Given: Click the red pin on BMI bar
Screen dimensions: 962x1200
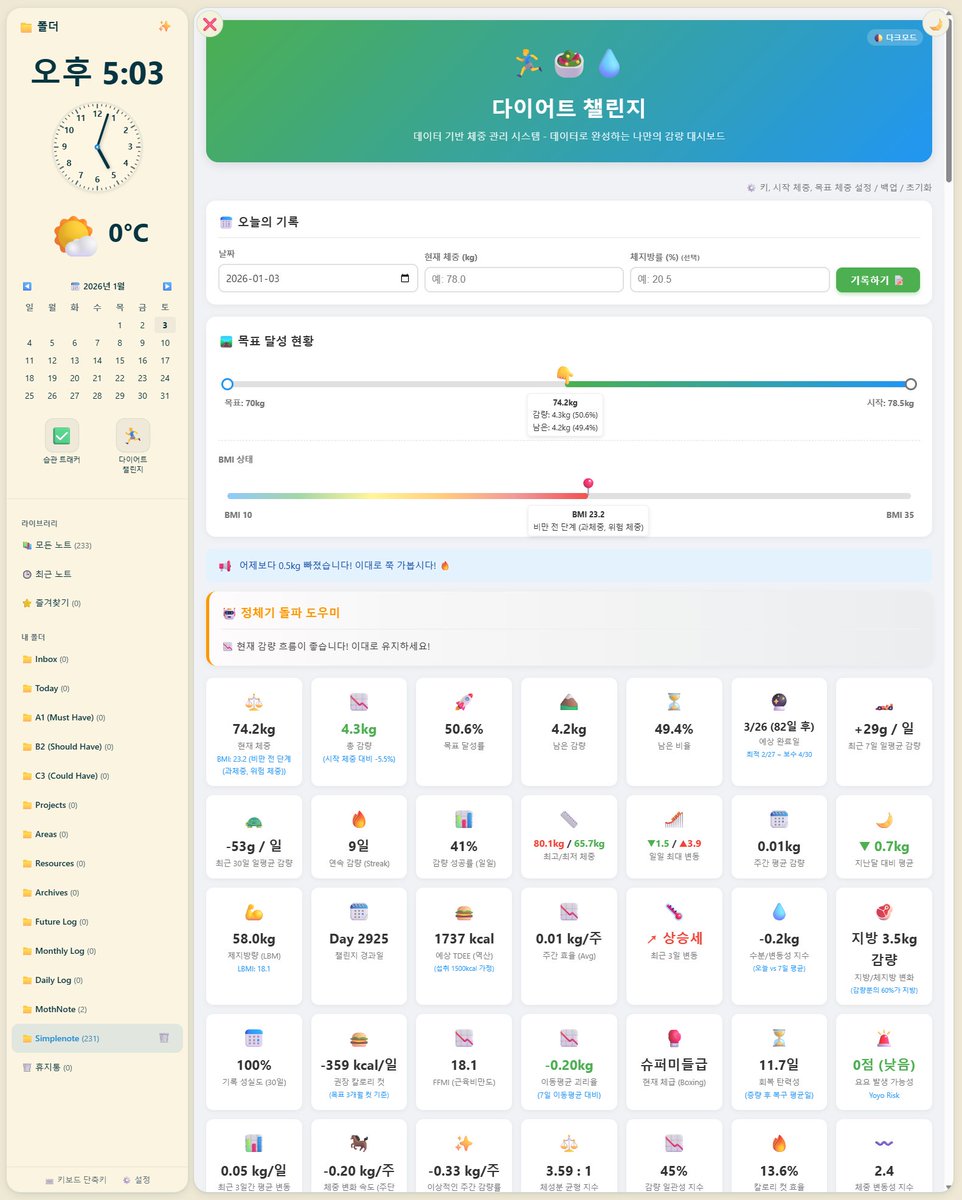Looking at the screenshot, I should (588, 486).
